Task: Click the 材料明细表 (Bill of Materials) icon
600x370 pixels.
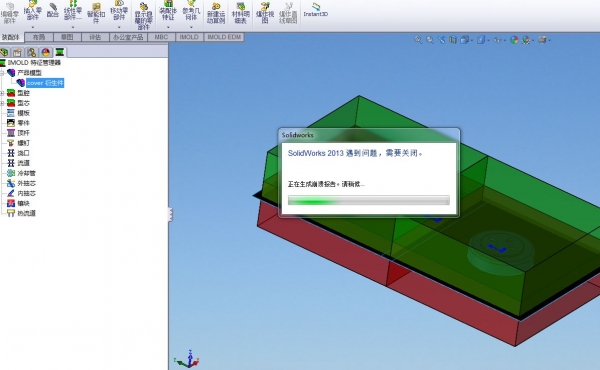Action: (240, 12)
